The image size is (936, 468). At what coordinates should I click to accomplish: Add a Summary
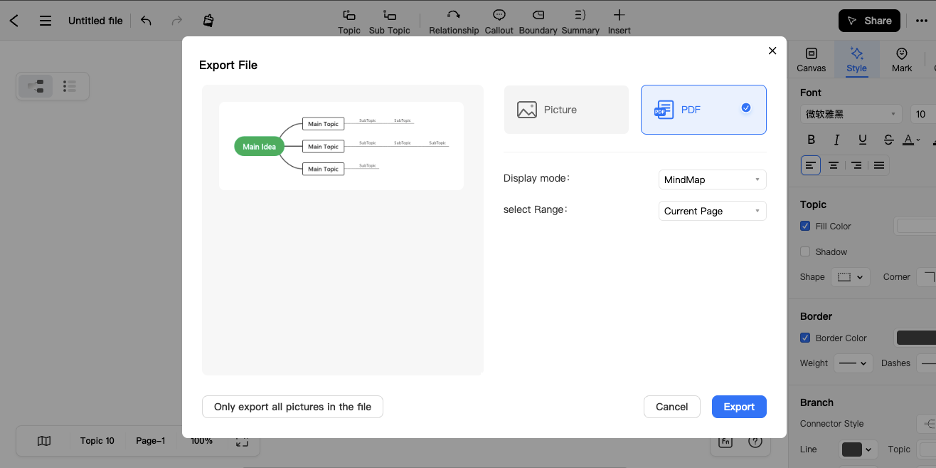click(580, 22)
